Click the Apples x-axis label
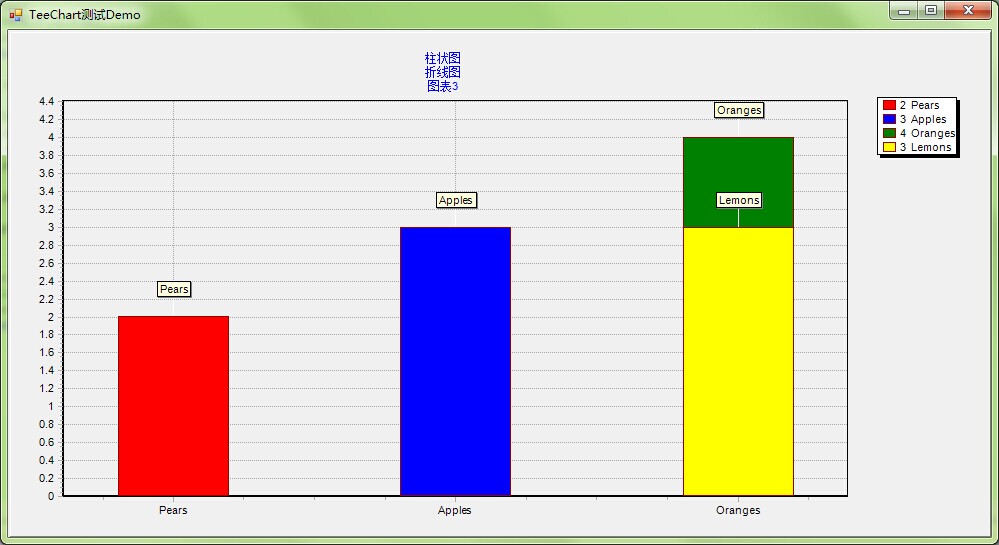999x545 pixels. (x=455, y=510)
